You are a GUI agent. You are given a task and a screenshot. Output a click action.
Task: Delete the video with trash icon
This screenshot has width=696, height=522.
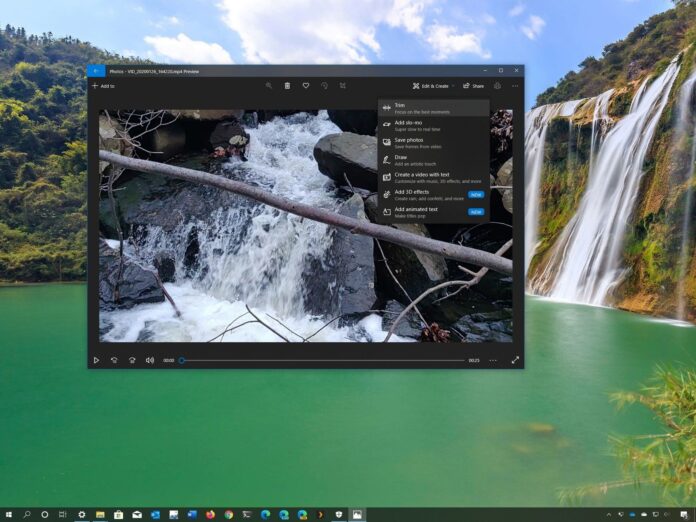(287, 86)
